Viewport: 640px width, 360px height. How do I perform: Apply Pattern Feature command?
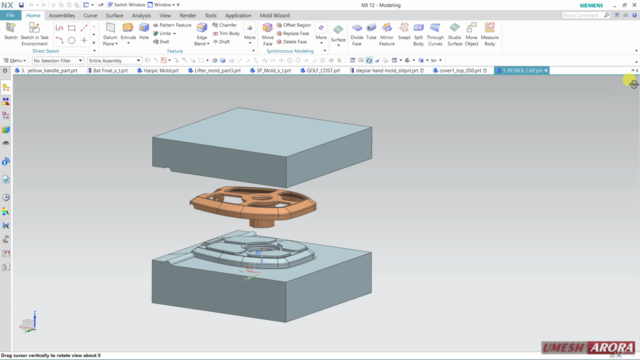(172, 25)
